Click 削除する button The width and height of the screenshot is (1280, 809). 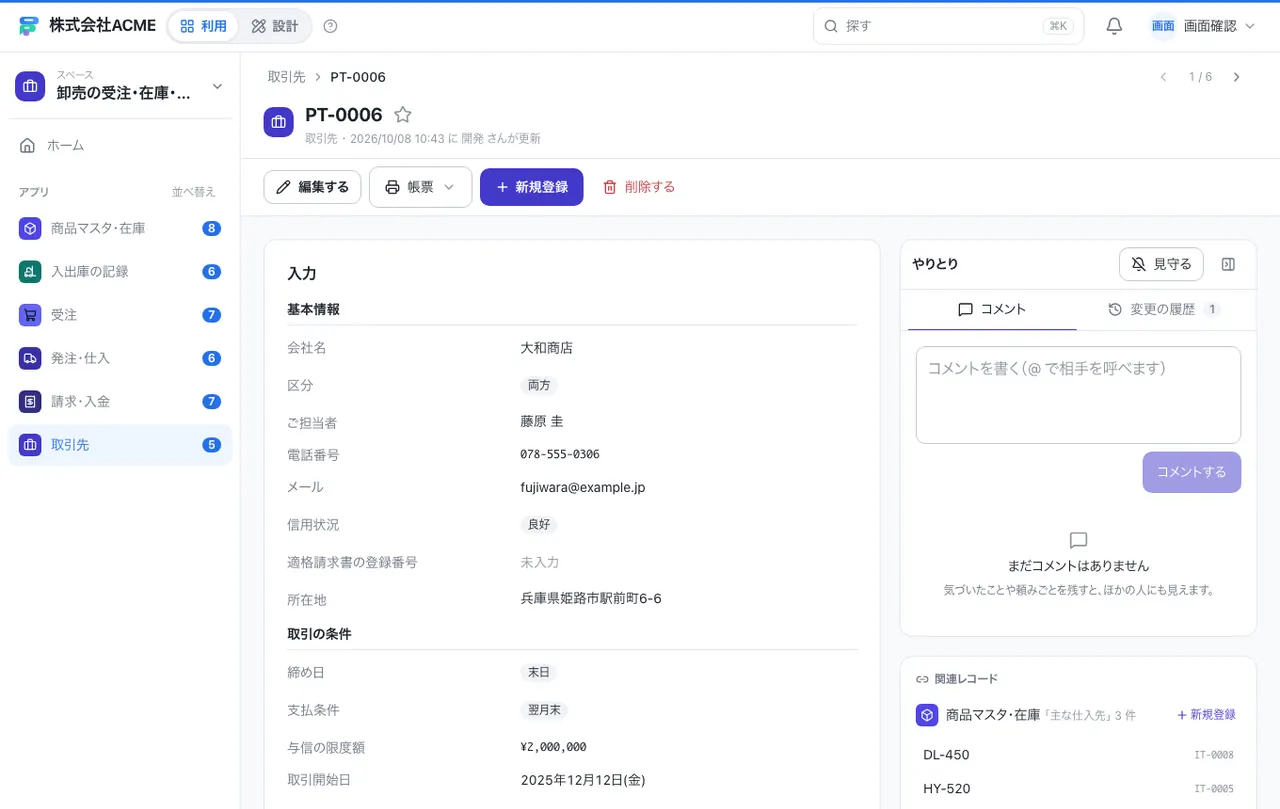[x=638, y=187]
